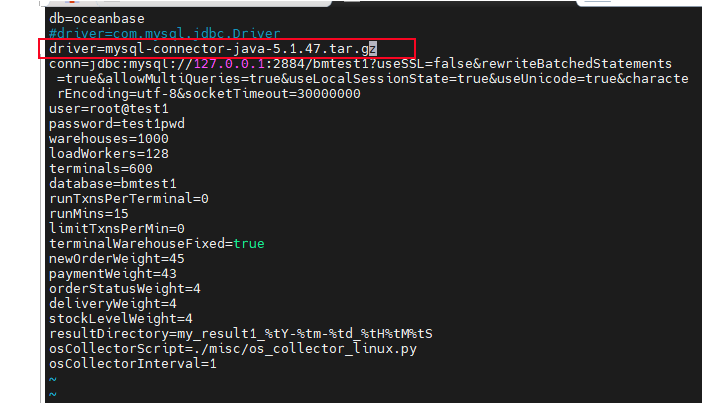Click the limitTxnsPerMin=0 line

click(116, 228)
